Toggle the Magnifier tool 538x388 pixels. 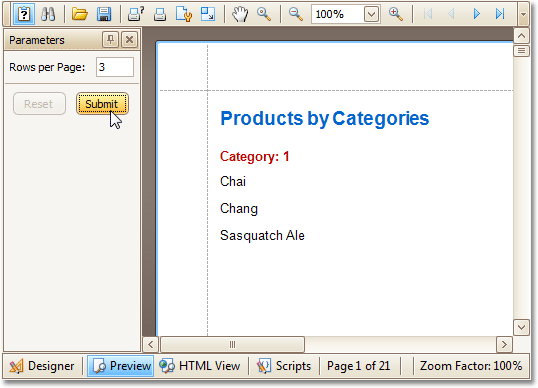(x=264, y=14)
